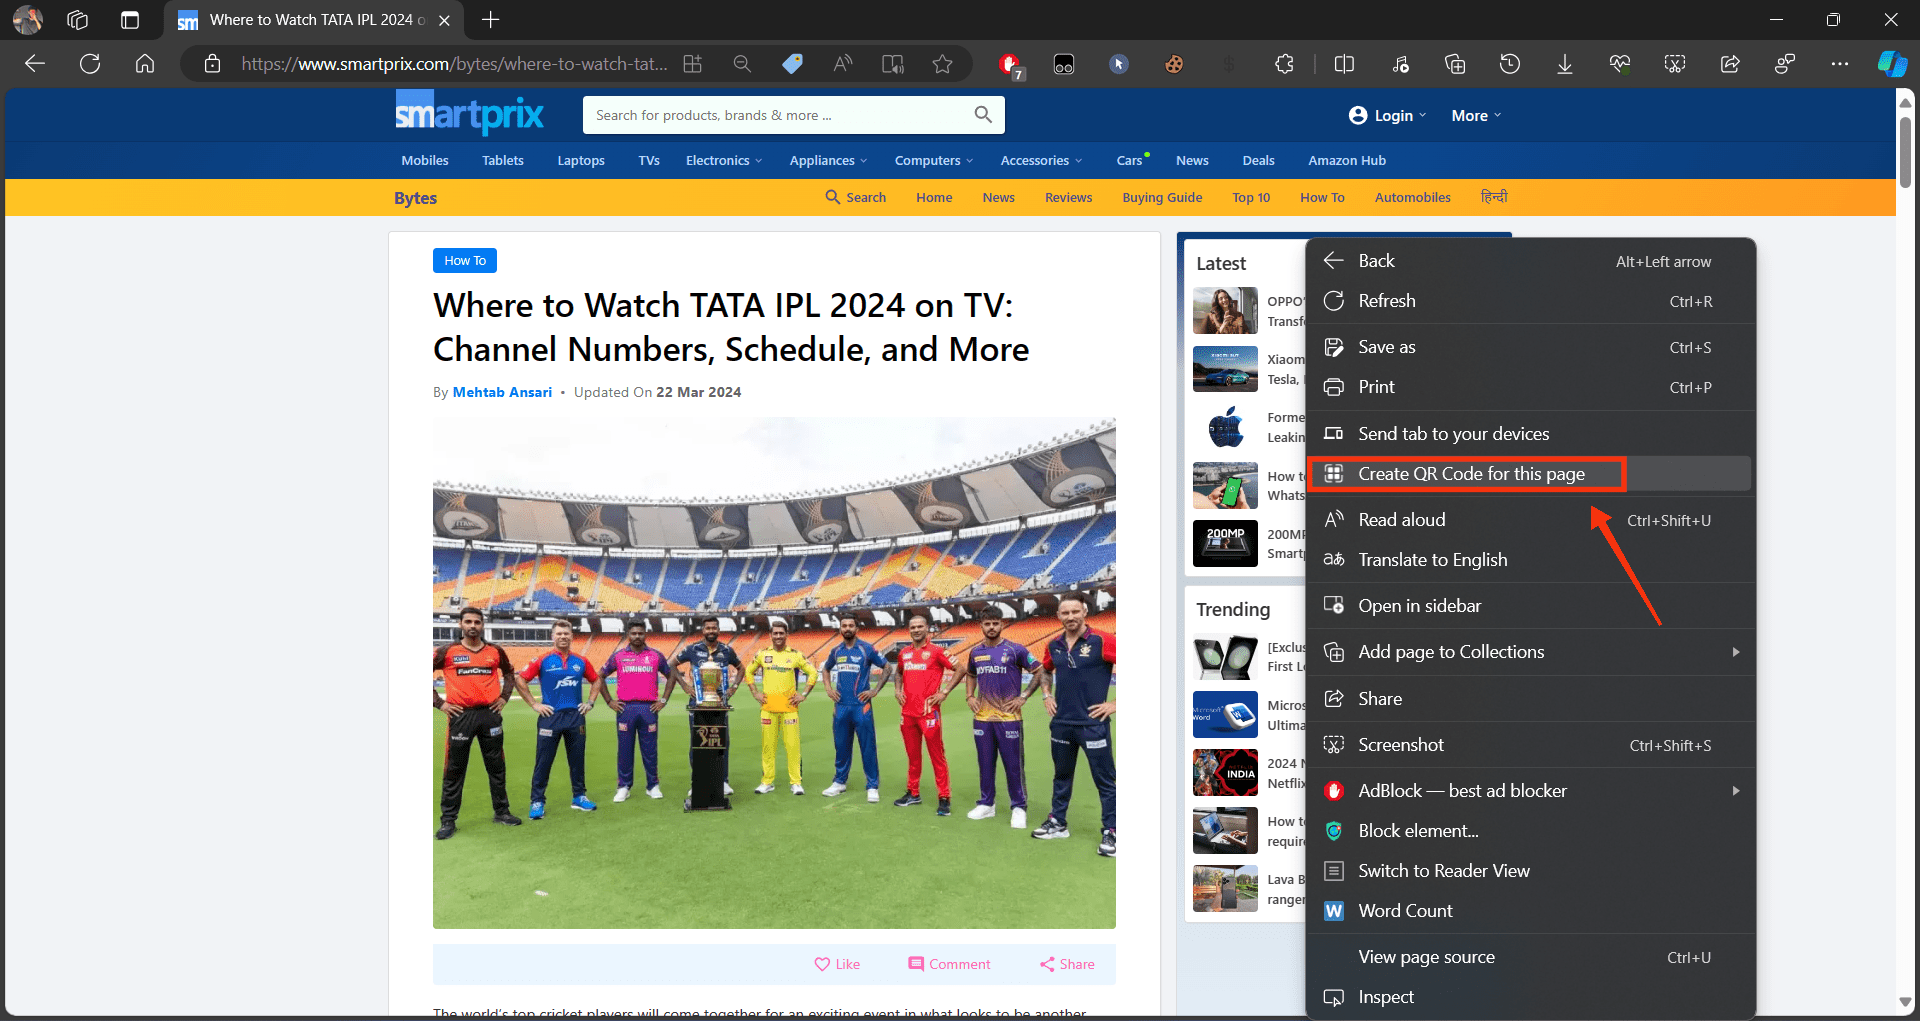The height and width of the screenshot is (1021, 1920).
Task: Open Mehtab Ansari author link
Action: coord(502,392)
